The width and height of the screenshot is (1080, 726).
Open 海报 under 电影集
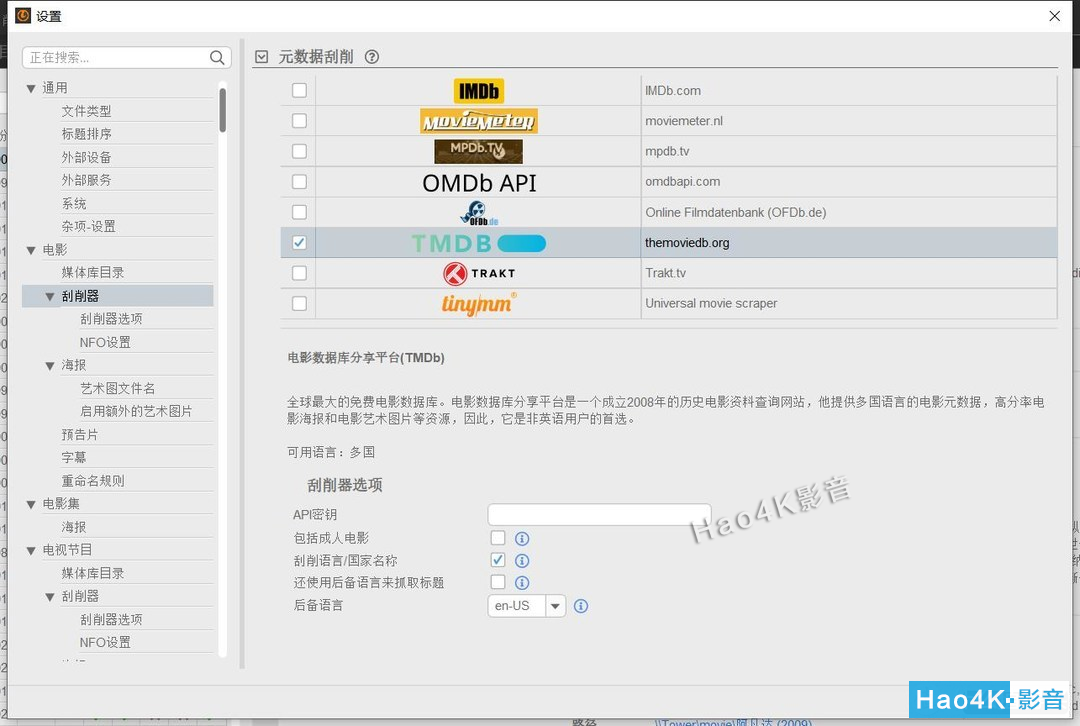74,527
